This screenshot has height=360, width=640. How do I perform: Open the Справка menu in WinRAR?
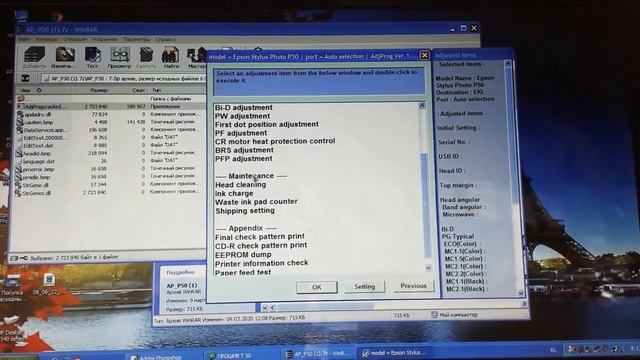tap(165, 39)
